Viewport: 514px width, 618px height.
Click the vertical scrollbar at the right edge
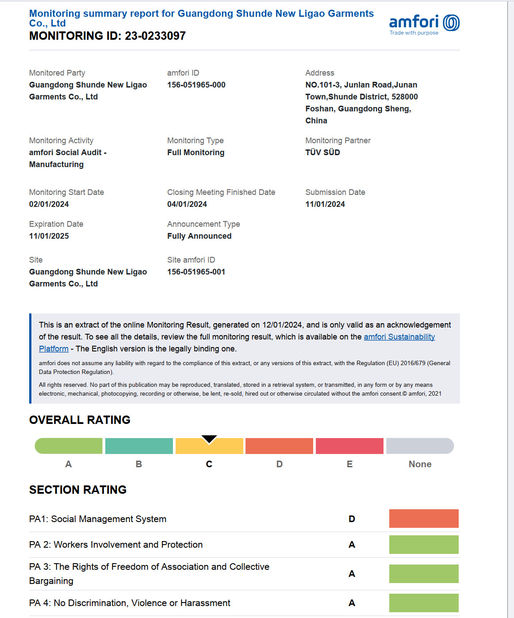pos(510,309)
